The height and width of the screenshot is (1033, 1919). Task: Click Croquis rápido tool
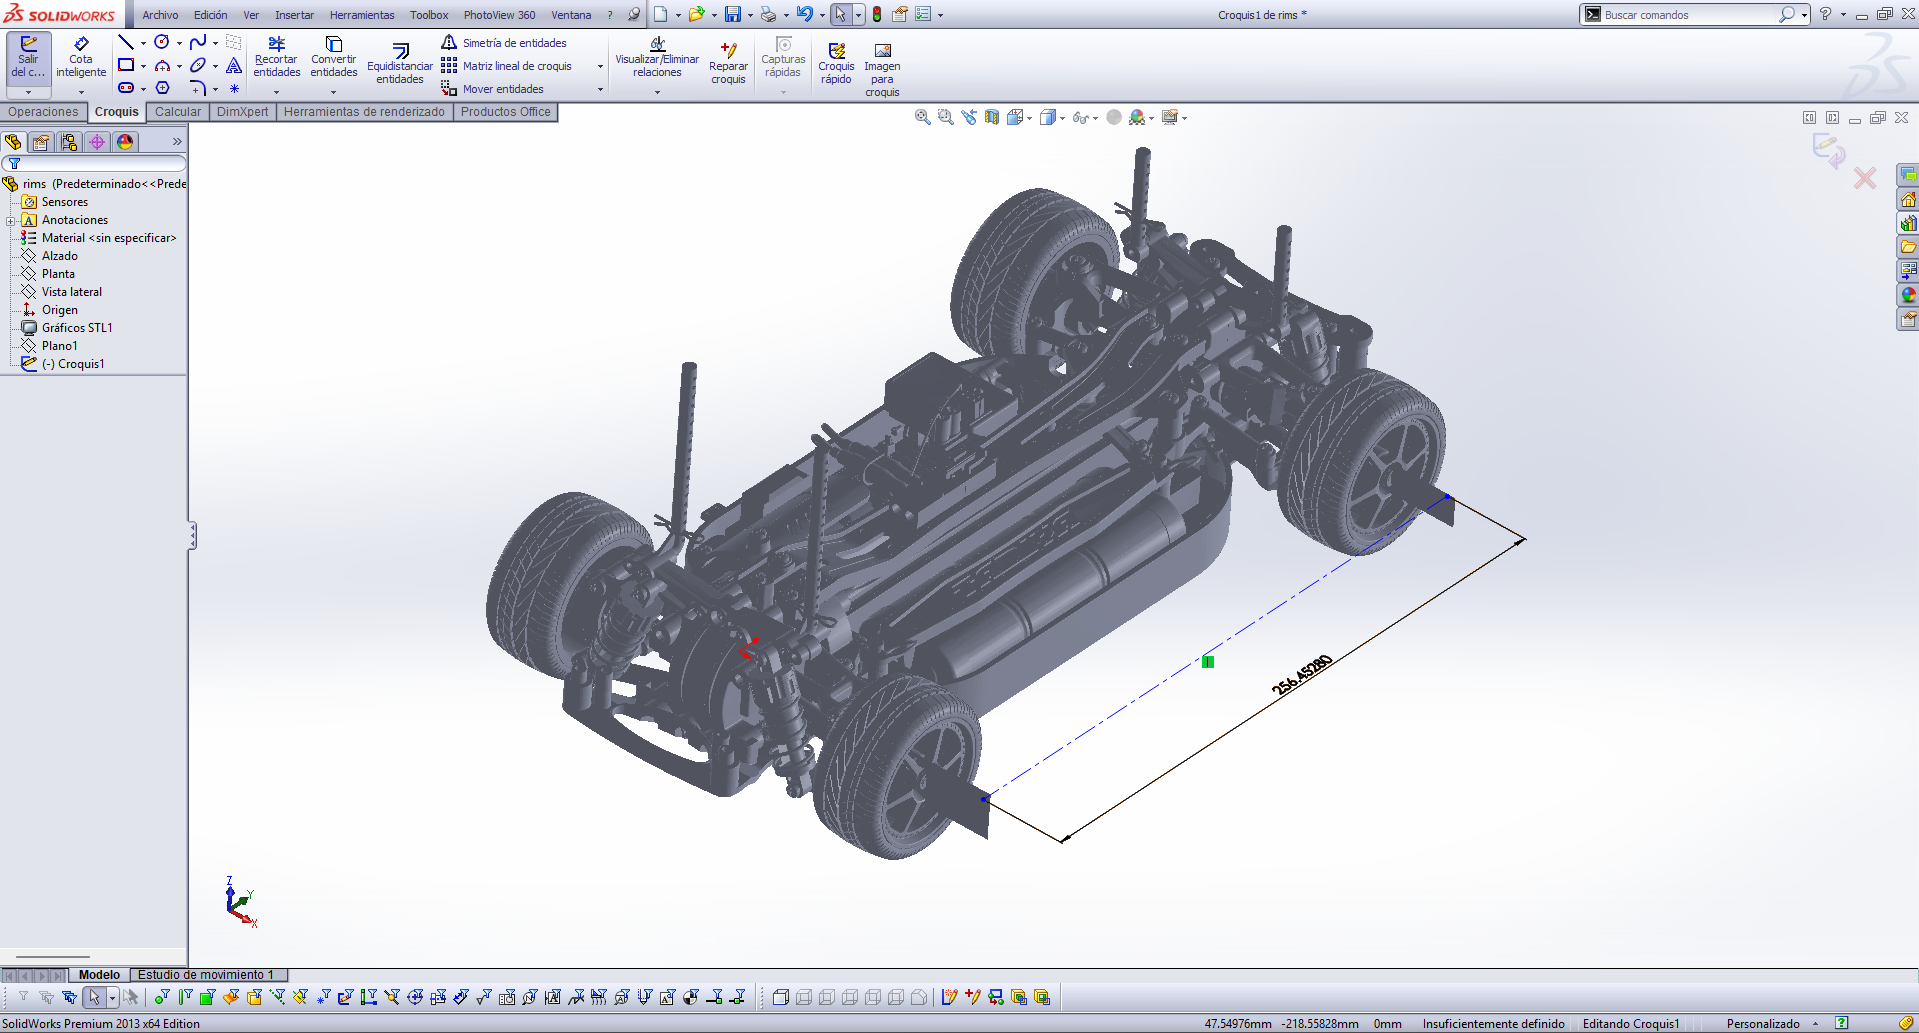coord(836,64)
